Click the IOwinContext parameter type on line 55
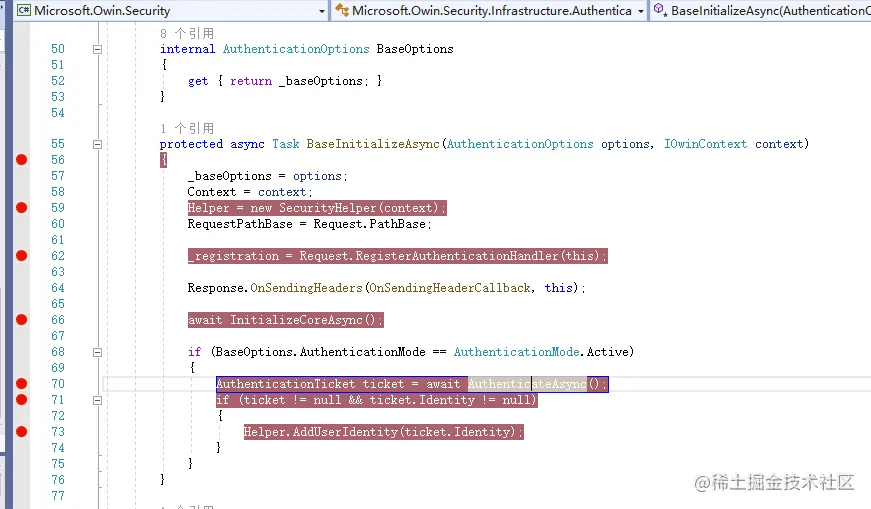This screenshot has width=871, height=509. (705, 144)
